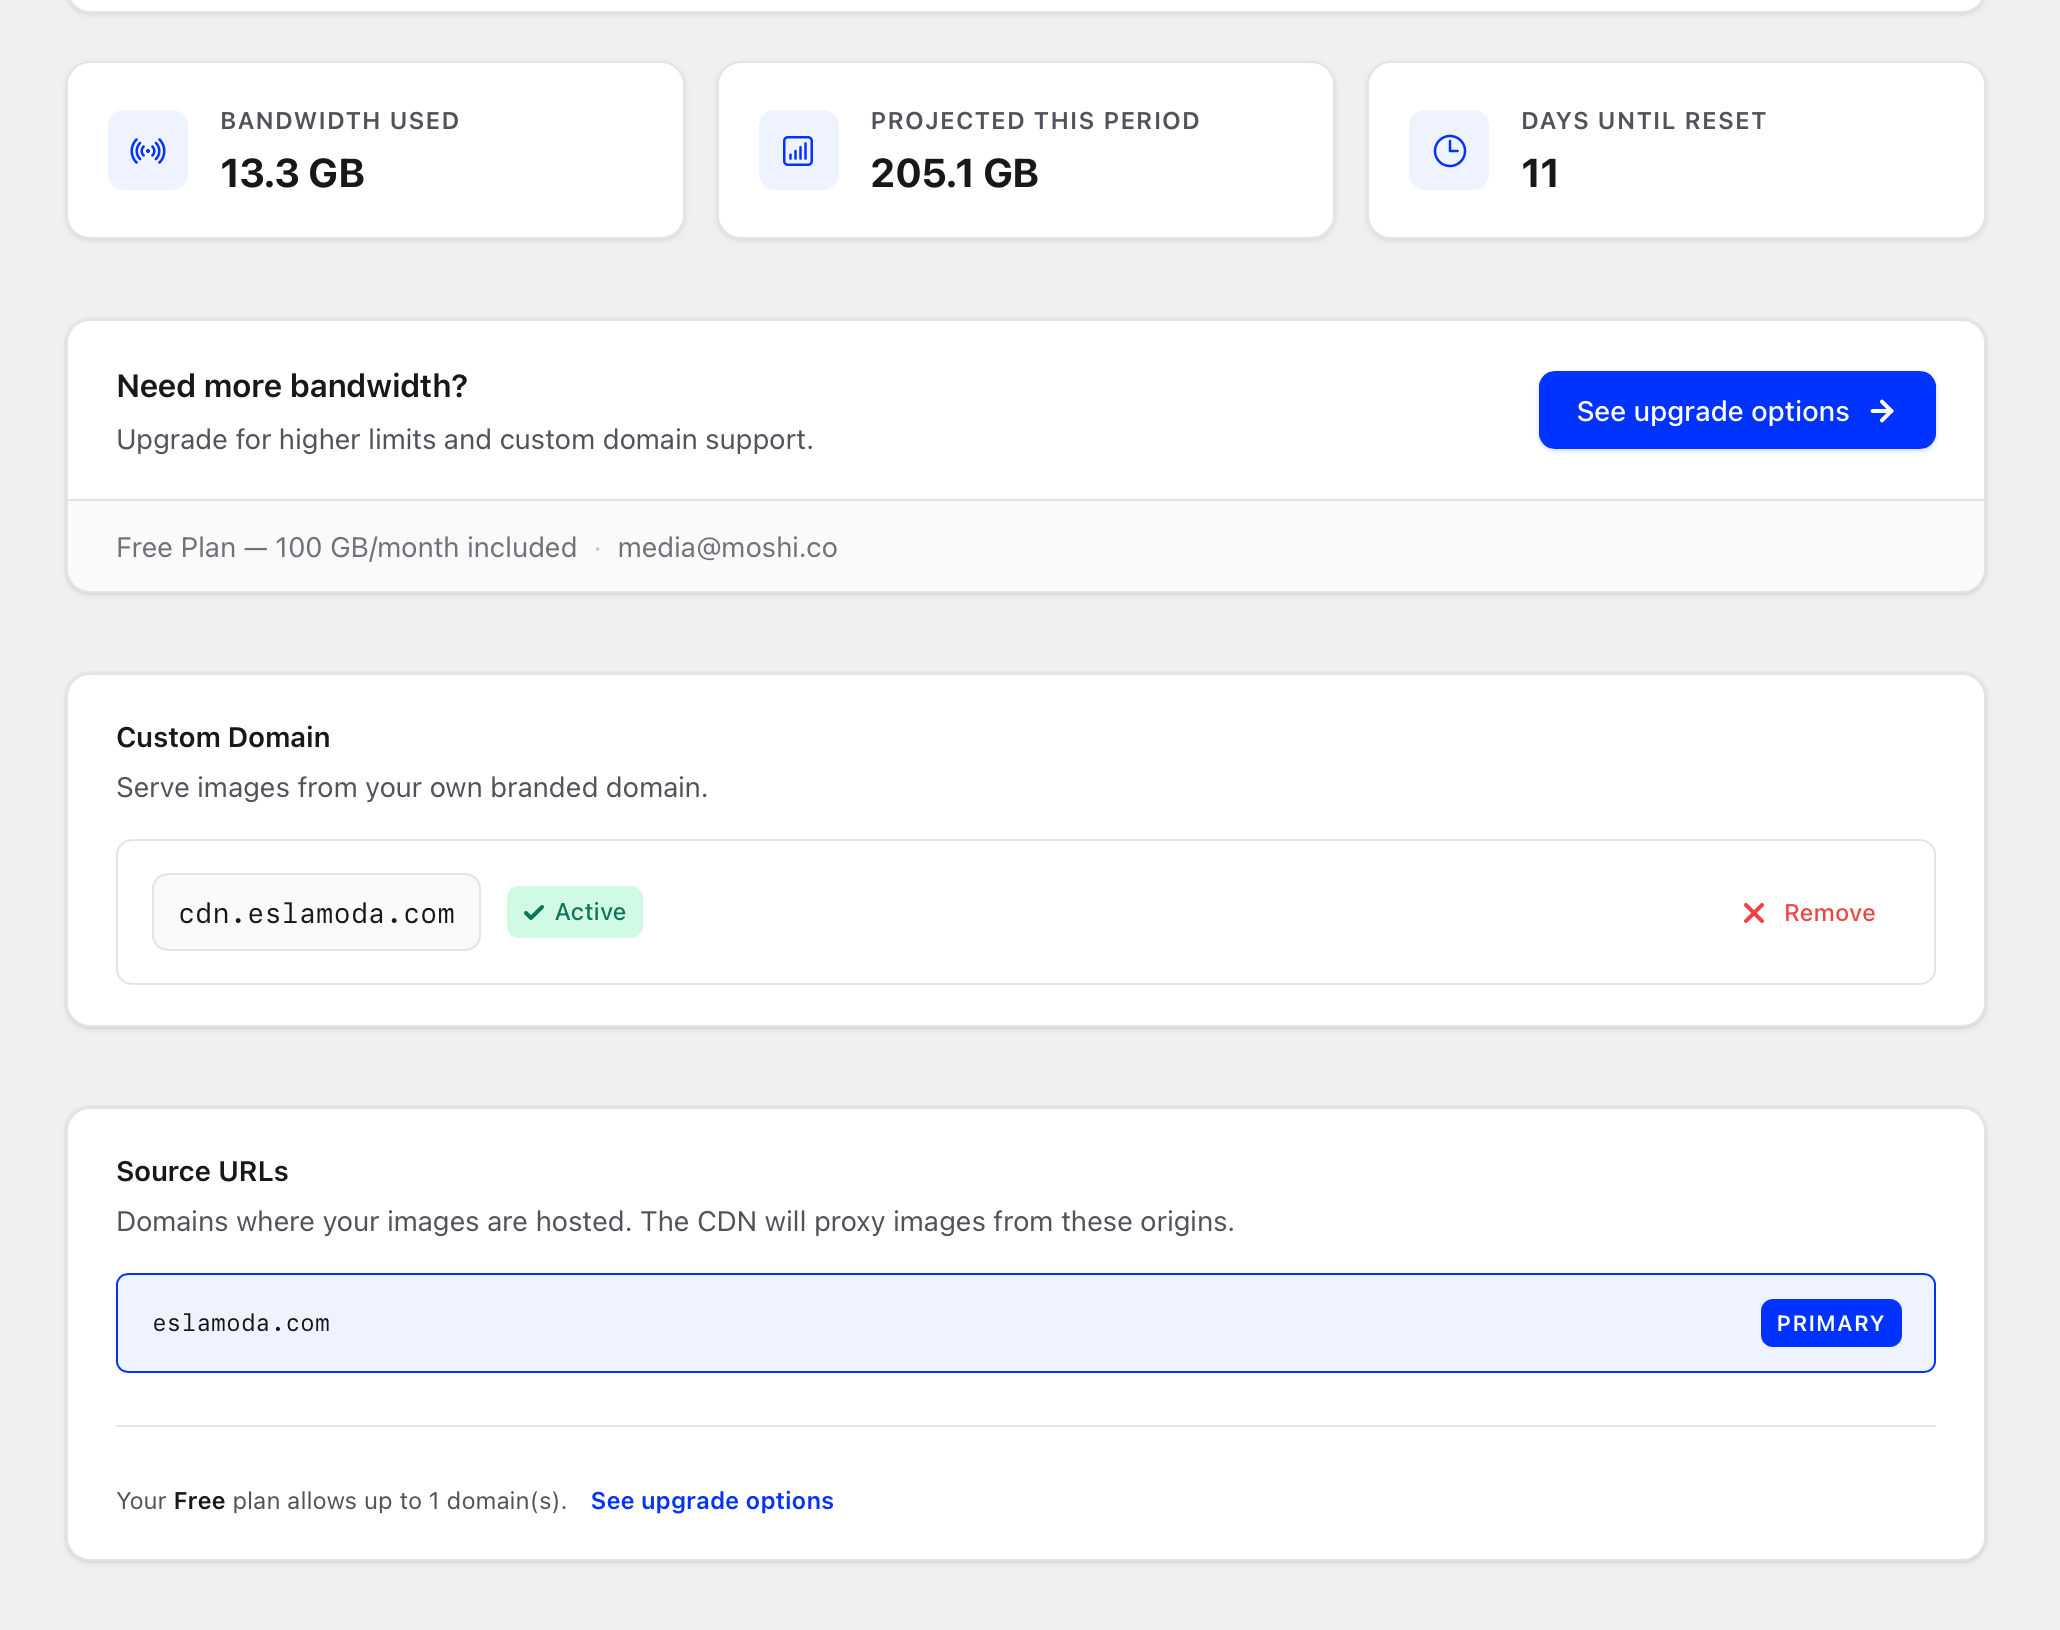Click the Days Until Reset value 11
The image size is (2060, 1630).
1541,172
